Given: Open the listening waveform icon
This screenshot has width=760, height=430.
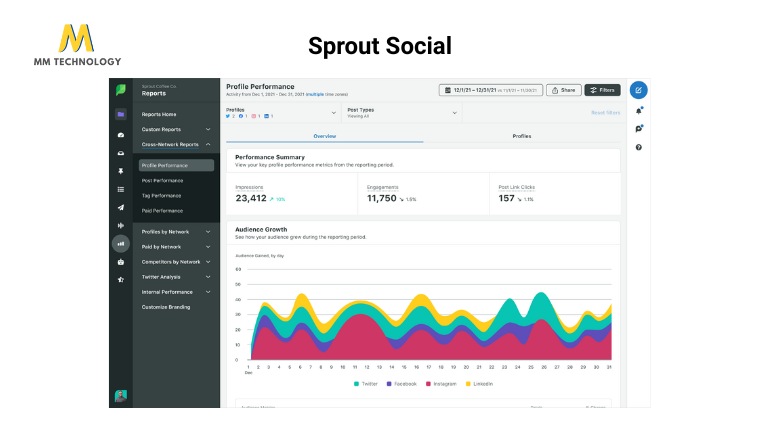Looking at the screenshot, I should point(121,225).
